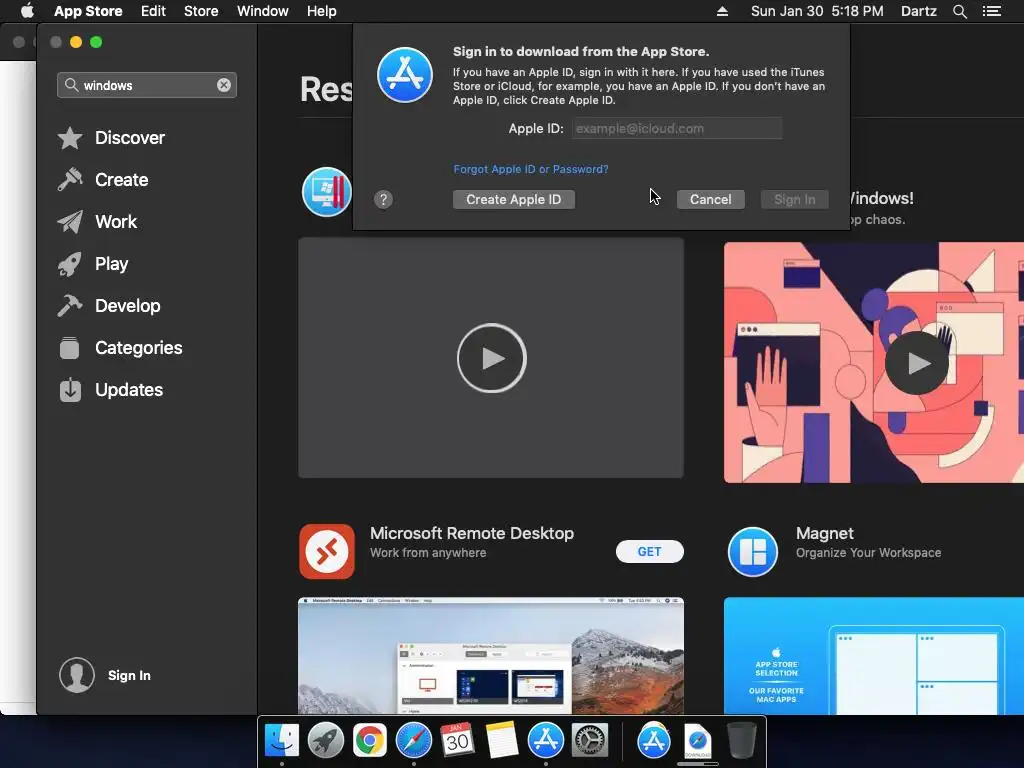Open the Trash in the Dock
This screenshot has height=768, width=1024.
(x=741, y=741)
